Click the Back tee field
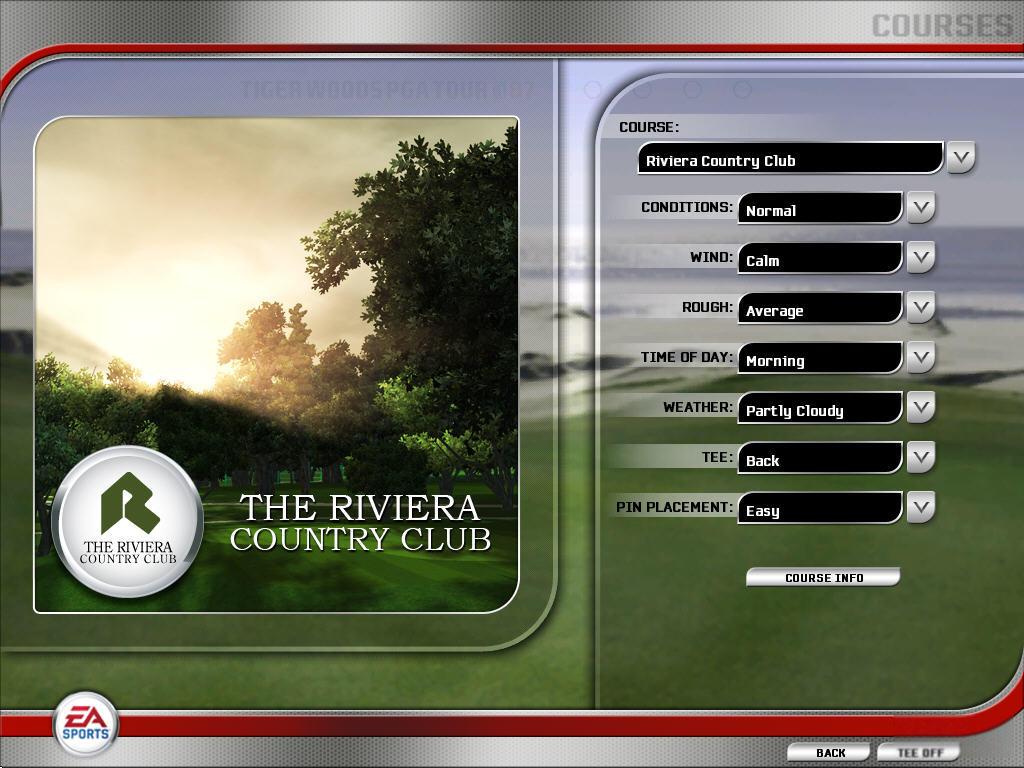1024x768 pixels. (x=820, y=458)
